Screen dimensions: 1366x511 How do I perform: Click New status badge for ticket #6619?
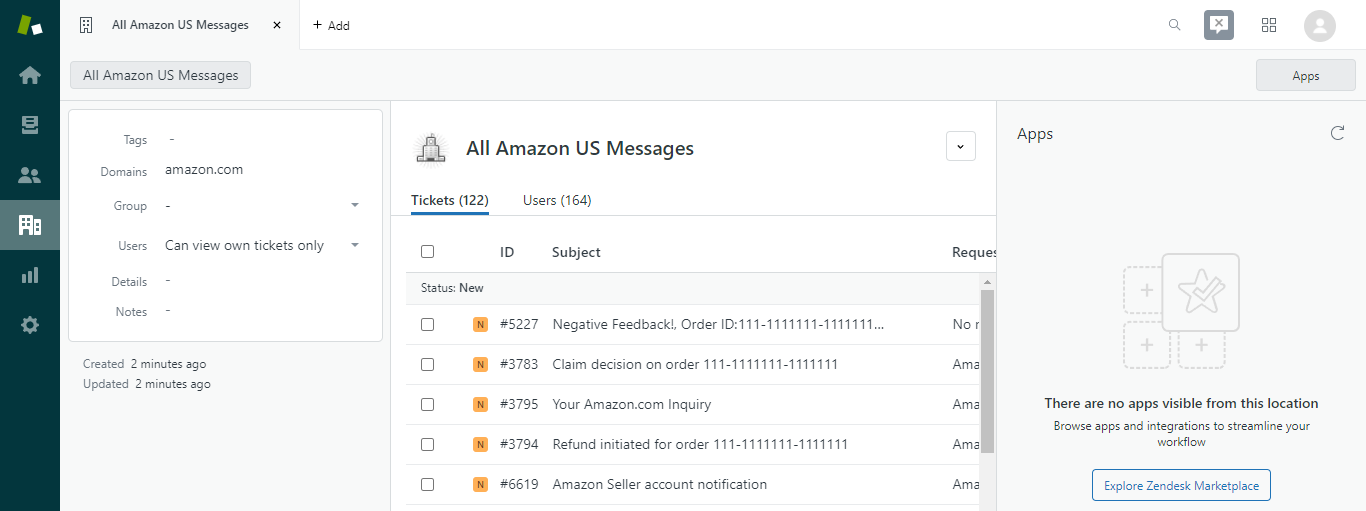coord(480,484)
